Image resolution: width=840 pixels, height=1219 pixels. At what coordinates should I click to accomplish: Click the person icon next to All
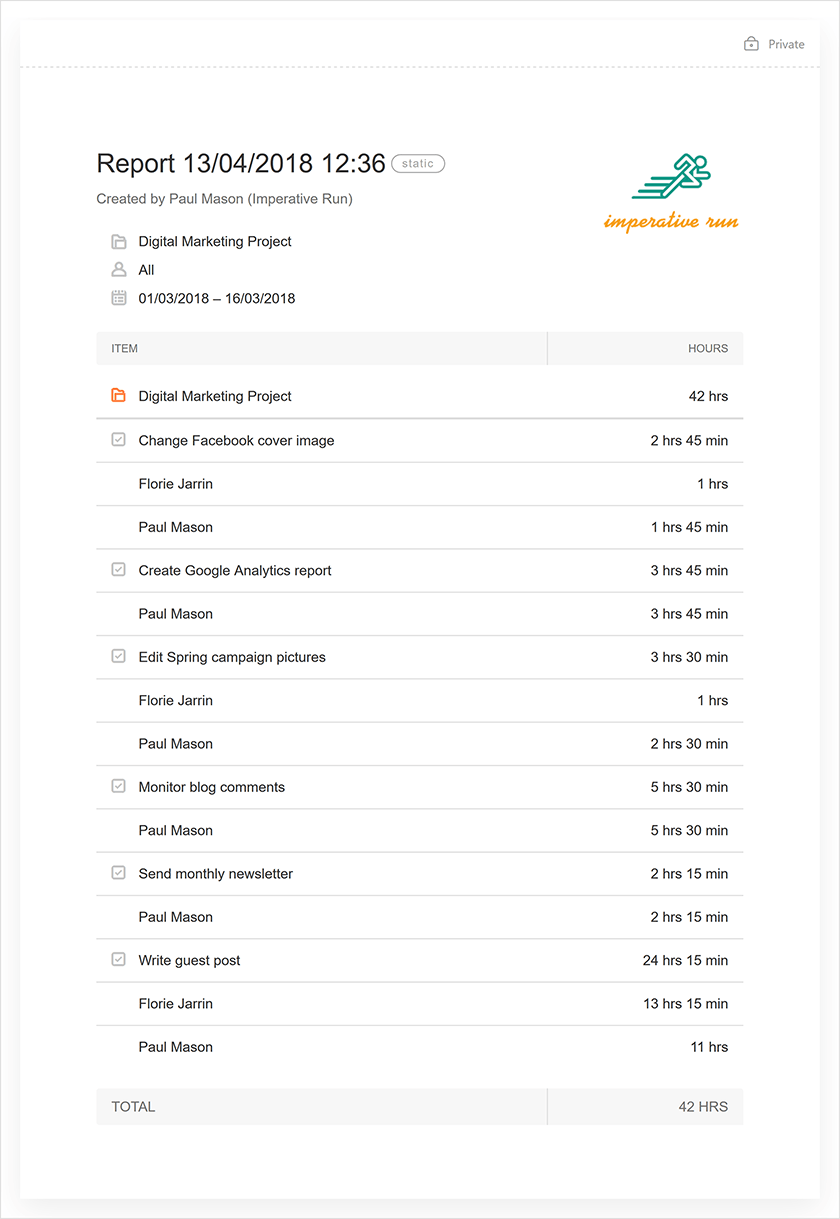[119, 270]
